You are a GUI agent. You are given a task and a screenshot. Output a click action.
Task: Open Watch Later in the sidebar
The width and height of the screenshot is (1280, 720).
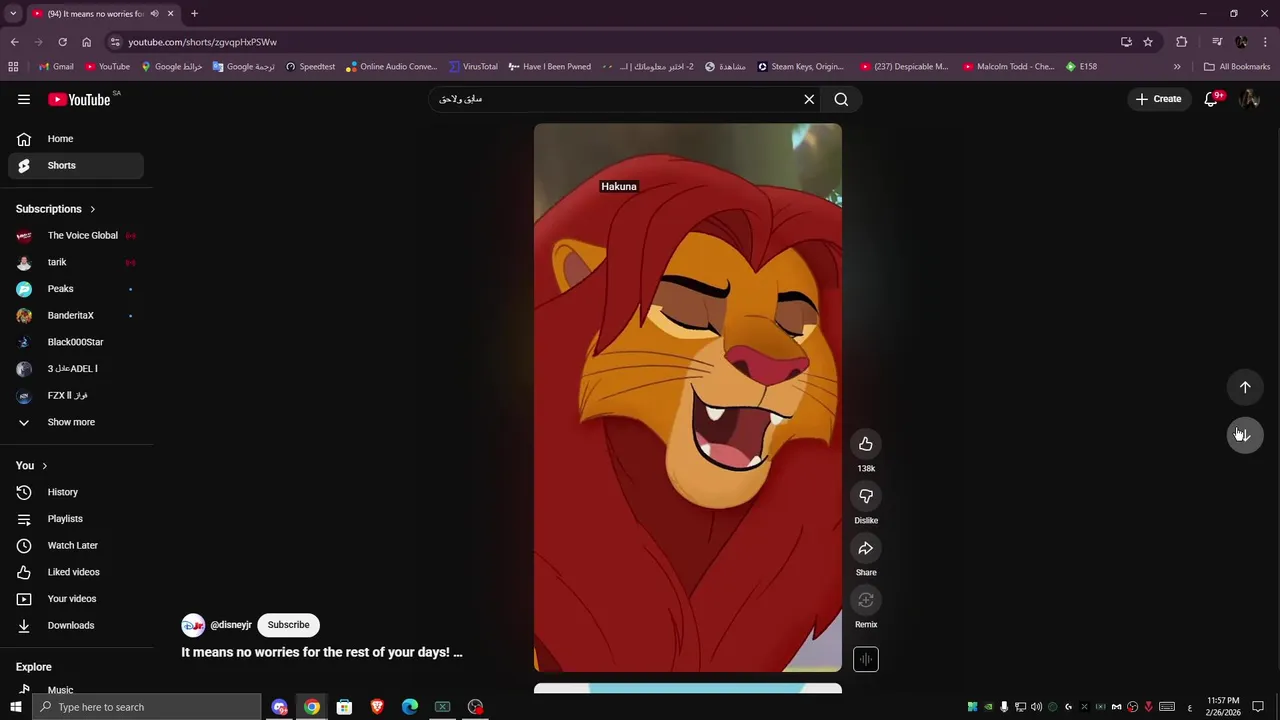[x=76, y=545]
